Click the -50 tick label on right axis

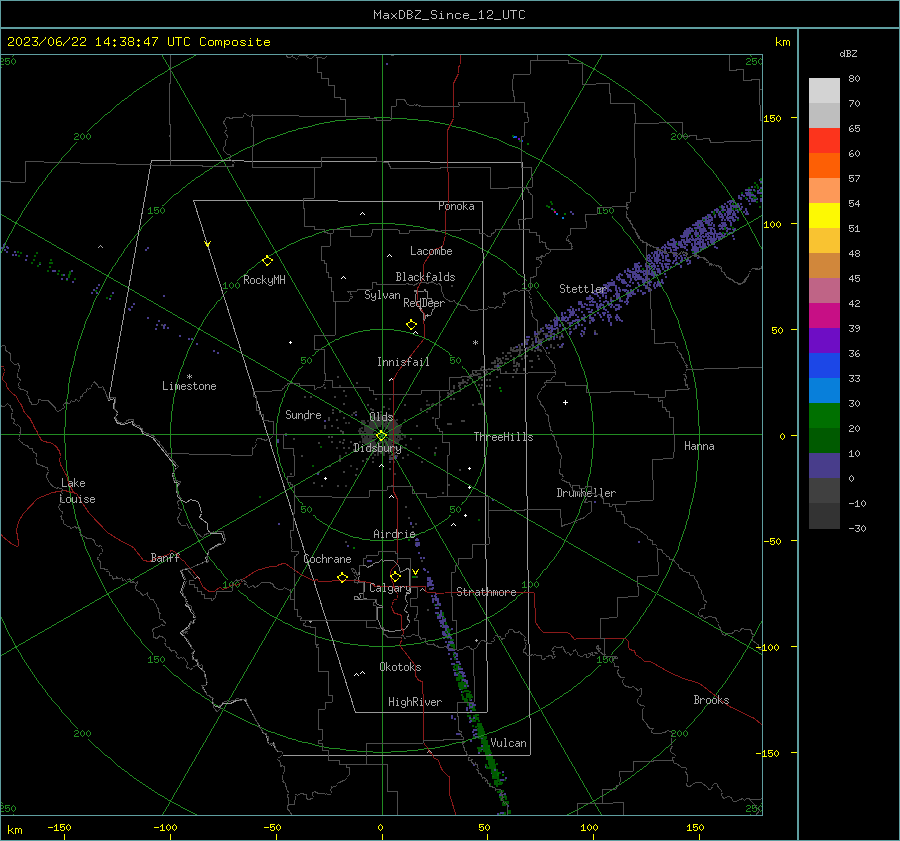[x=772, y=541]
